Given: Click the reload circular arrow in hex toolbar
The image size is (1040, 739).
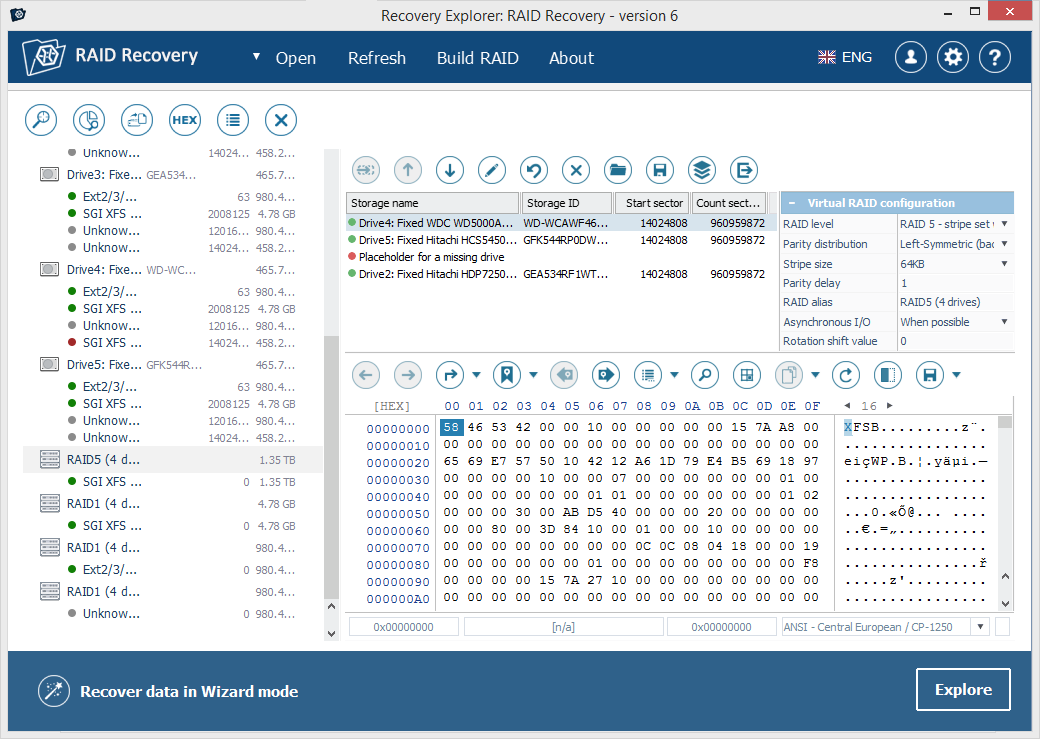Looking at the screenshot, I should coord(846,375).
